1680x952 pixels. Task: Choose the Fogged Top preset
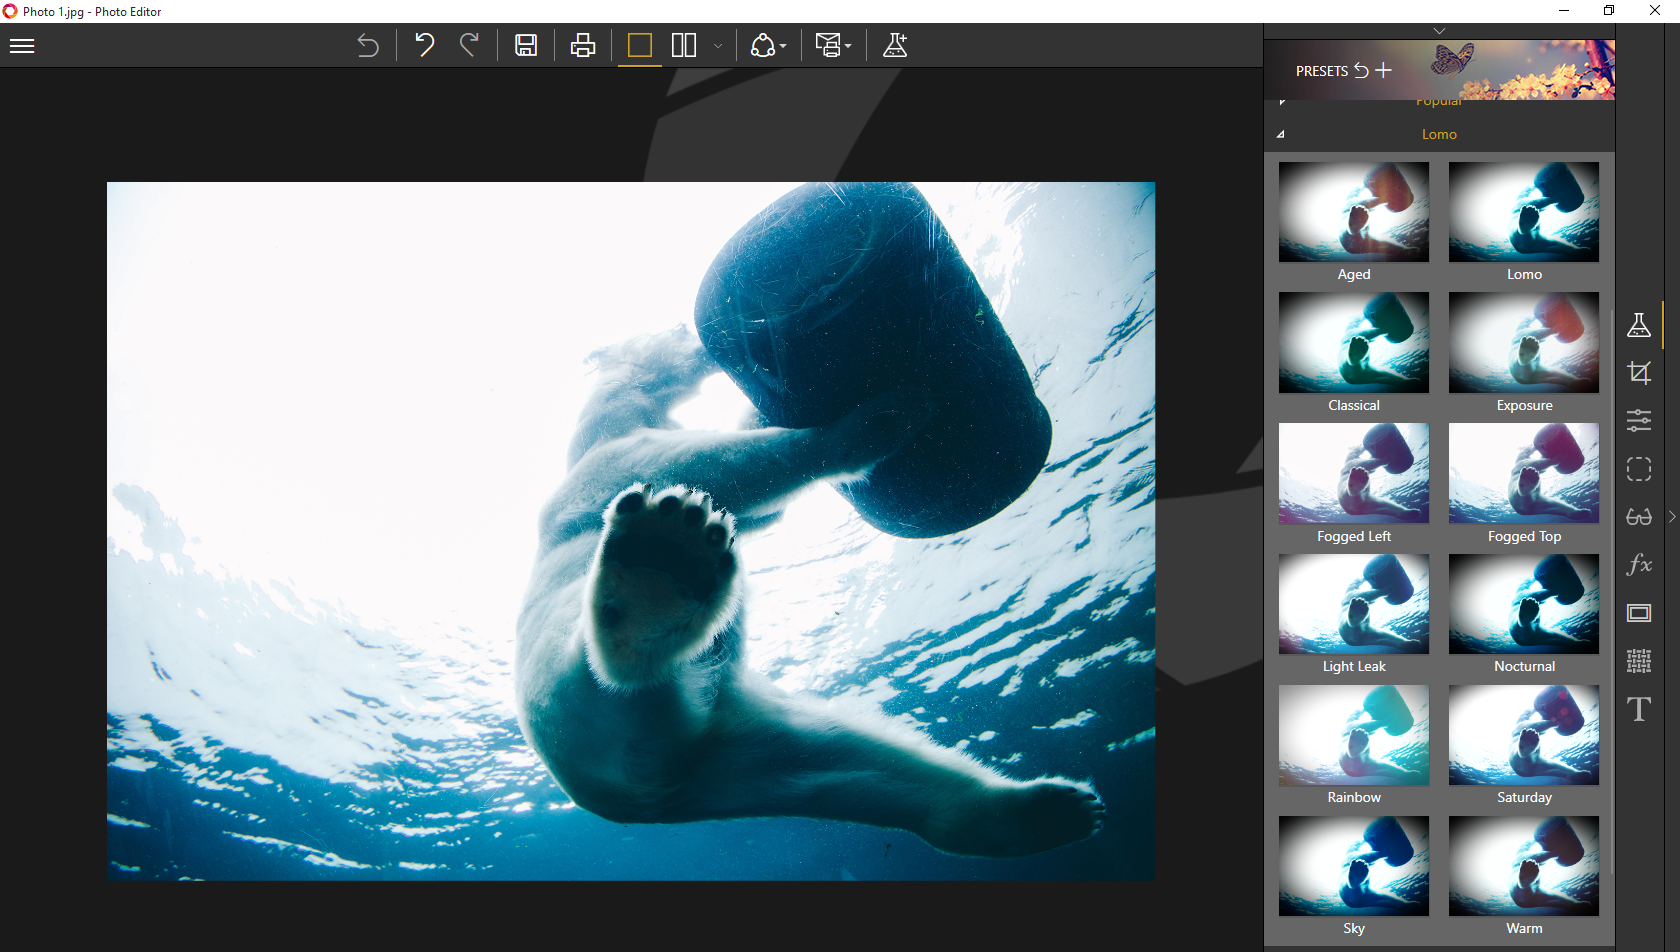1524,473
